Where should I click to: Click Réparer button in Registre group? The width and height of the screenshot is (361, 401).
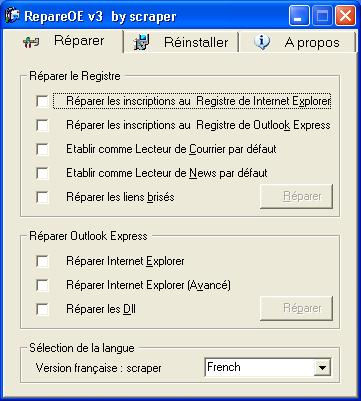pyautogui.click(x=296, y=196)
